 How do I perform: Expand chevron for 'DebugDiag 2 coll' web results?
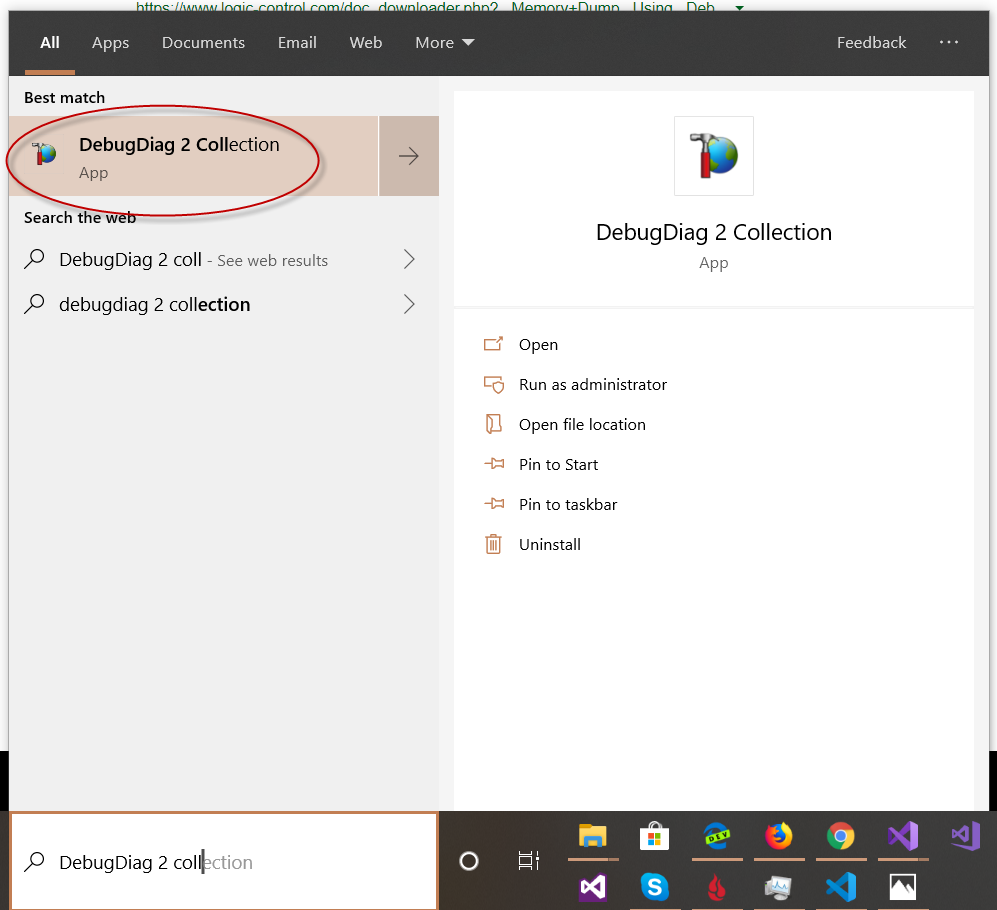click(408, 260)
